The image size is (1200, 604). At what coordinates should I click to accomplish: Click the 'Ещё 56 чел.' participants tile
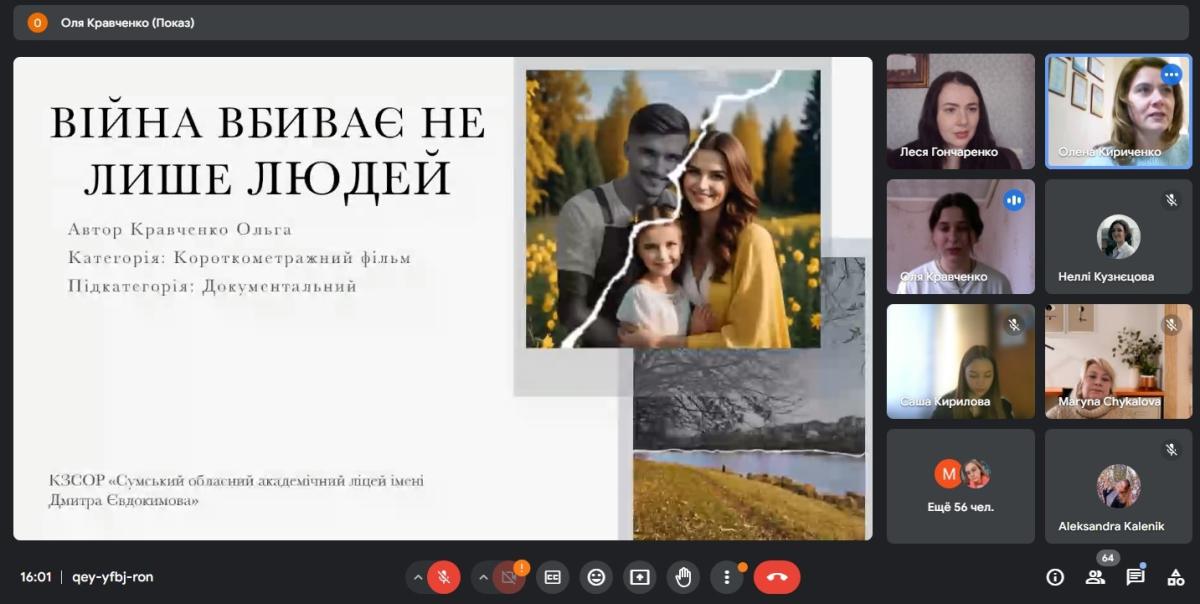(960, 486)
